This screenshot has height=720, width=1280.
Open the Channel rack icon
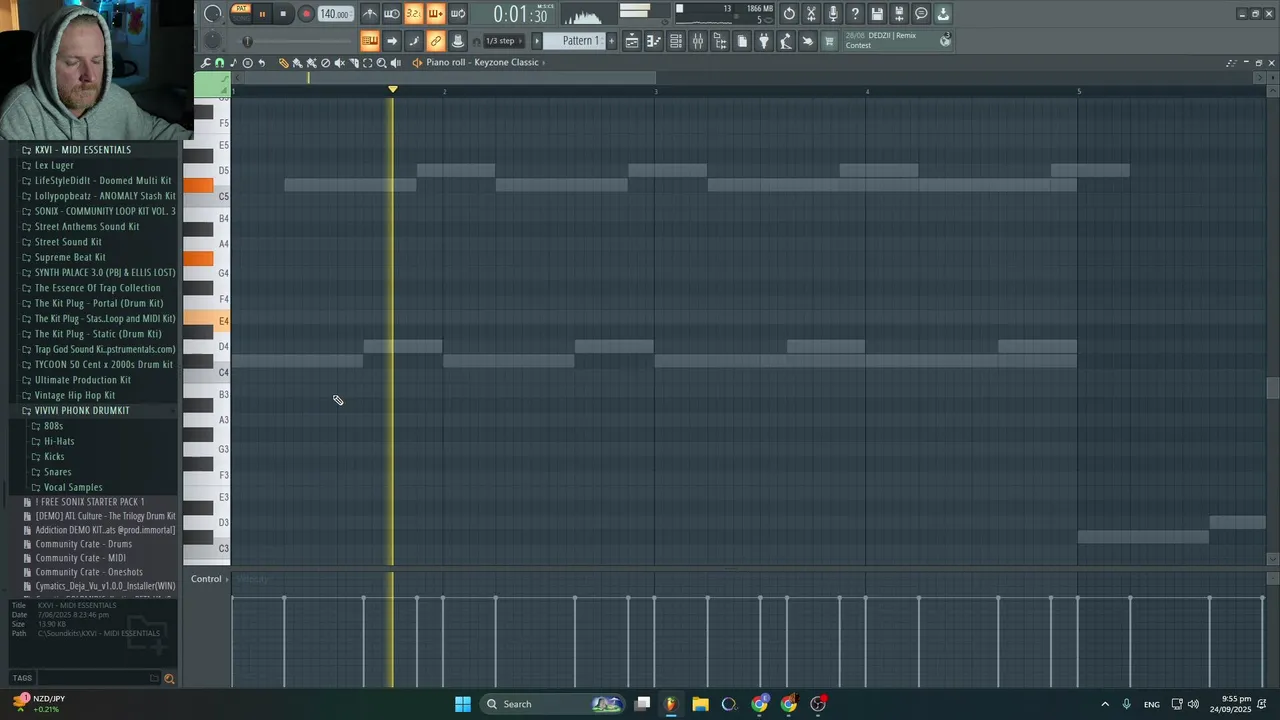pos(676,41)
